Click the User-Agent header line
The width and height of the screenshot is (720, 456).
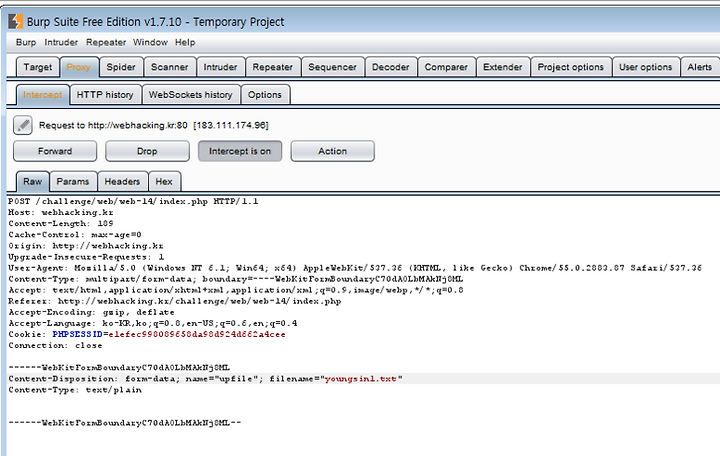[x=355, y=268]
